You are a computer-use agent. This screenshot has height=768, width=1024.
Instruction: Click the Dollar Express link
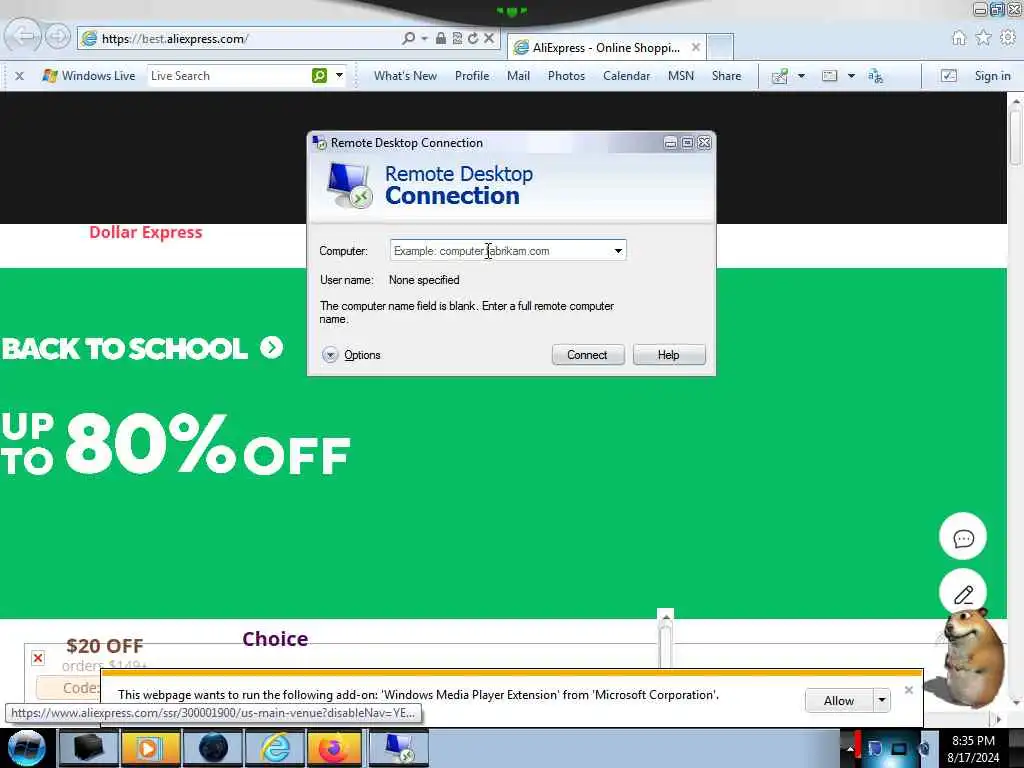146,232
